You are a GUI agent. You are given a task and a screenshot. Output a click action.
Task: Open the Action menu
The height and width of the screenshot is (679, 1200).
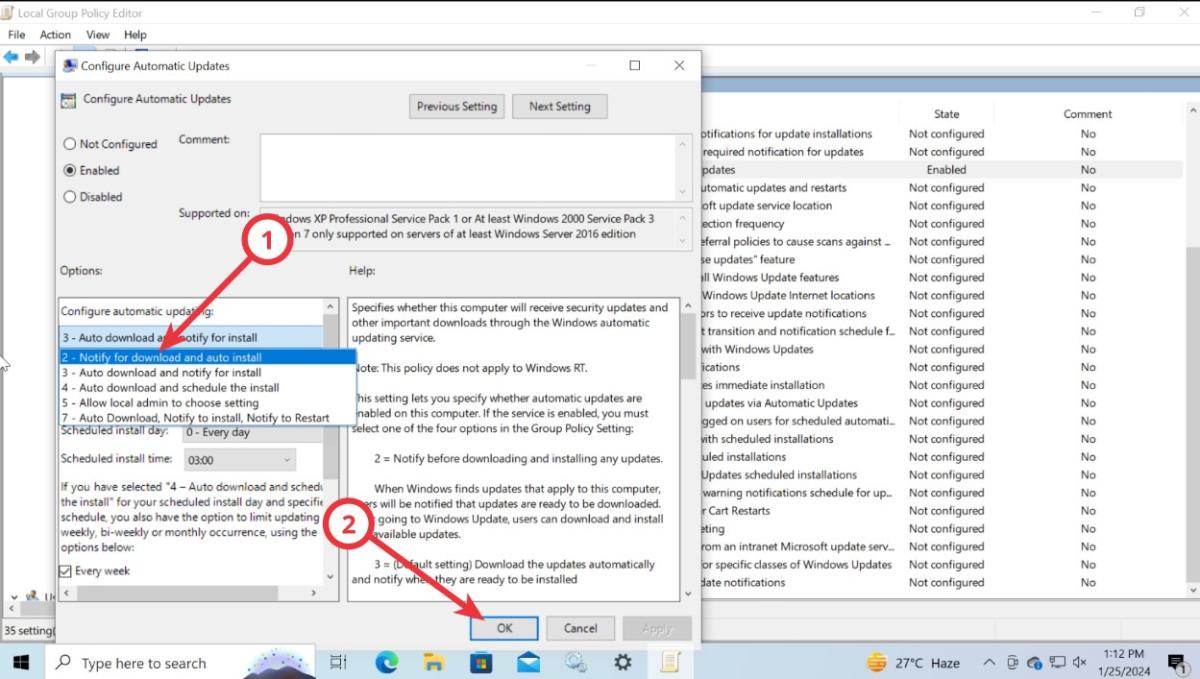[55, 34]
